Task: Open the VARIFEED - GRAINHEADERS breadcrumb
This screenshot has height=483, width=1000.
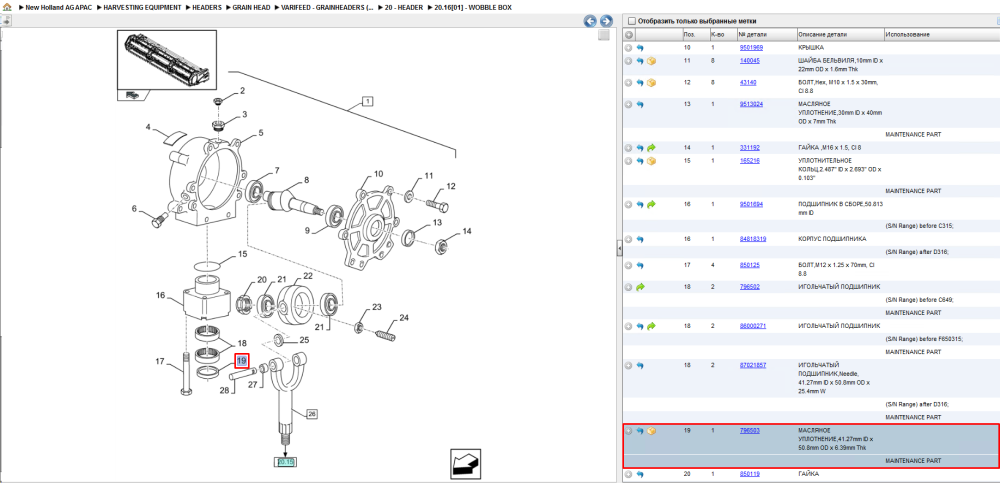Action: (328, 8)
